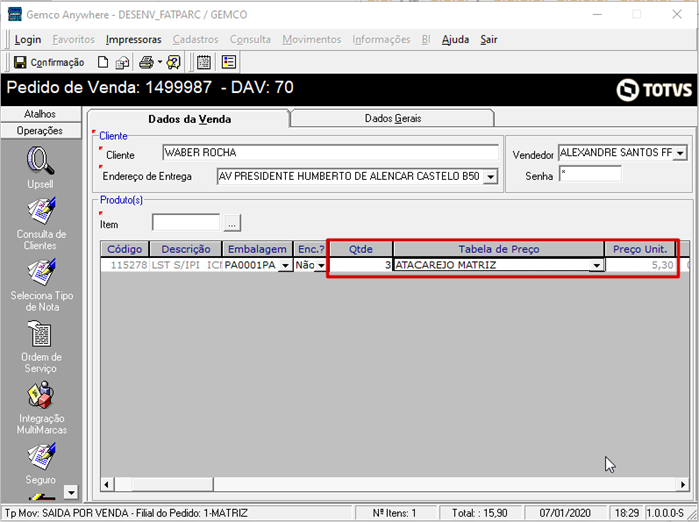Screen dimensions: 699x522
Task: Expand the Vendedor dropdown
Action: pos(680,153)
